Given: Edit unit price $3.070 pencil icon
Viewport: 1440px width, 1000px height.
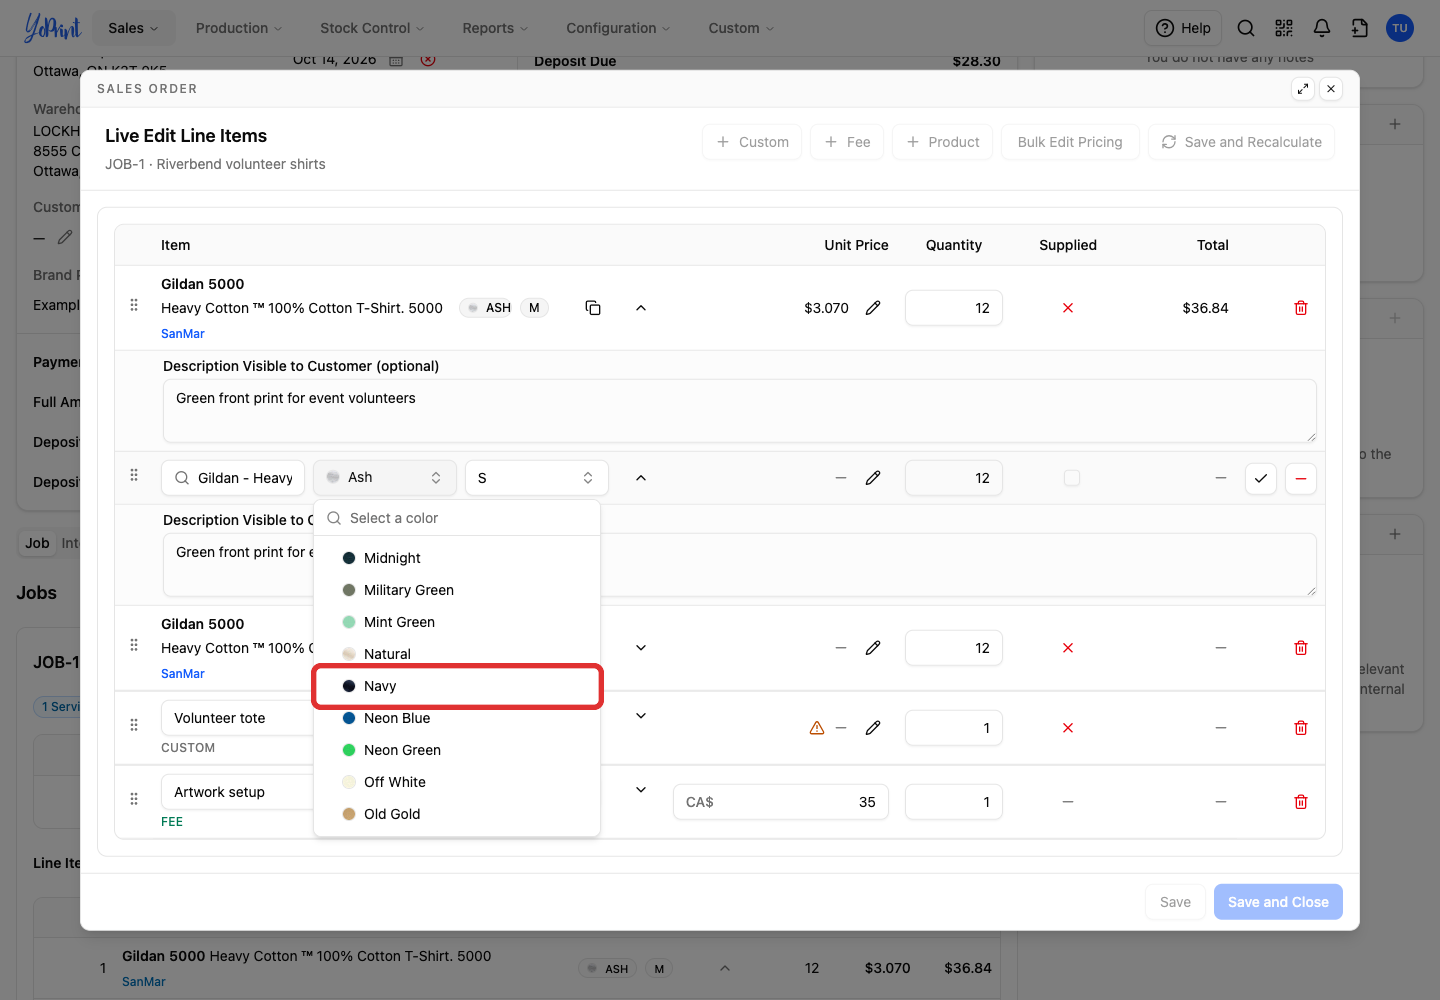Looking at the screenshot, I should coord(873,308).
